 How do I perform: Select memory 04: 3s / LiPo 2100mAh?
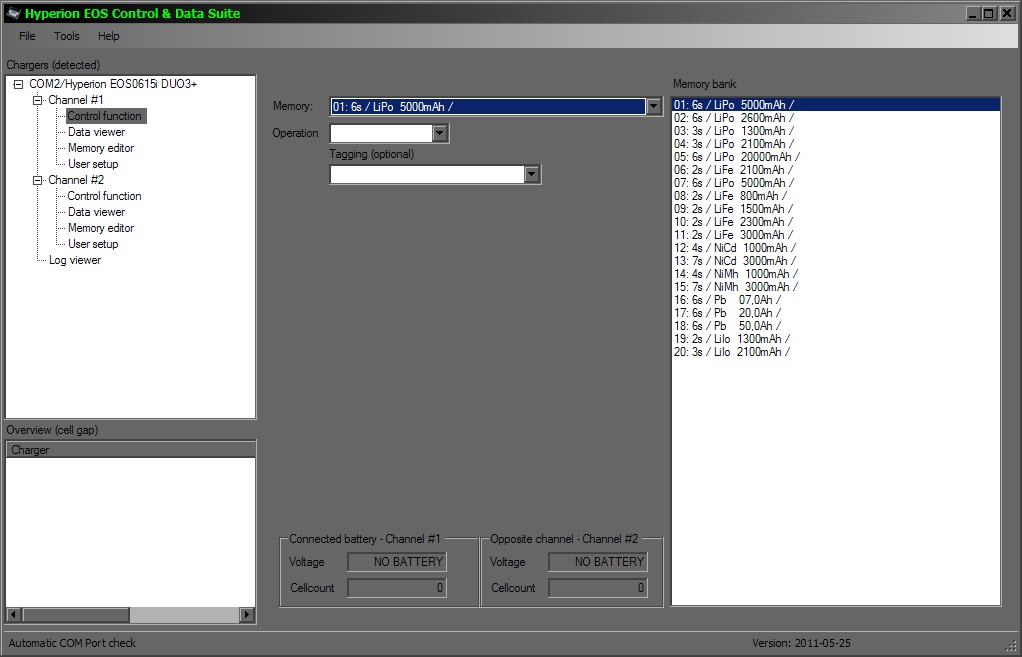coord(836,144)
